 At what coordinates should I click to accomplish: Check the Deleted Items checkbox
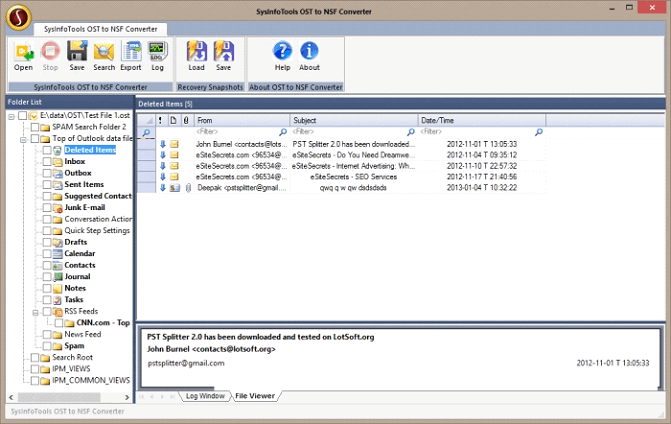tap(47, 150)
